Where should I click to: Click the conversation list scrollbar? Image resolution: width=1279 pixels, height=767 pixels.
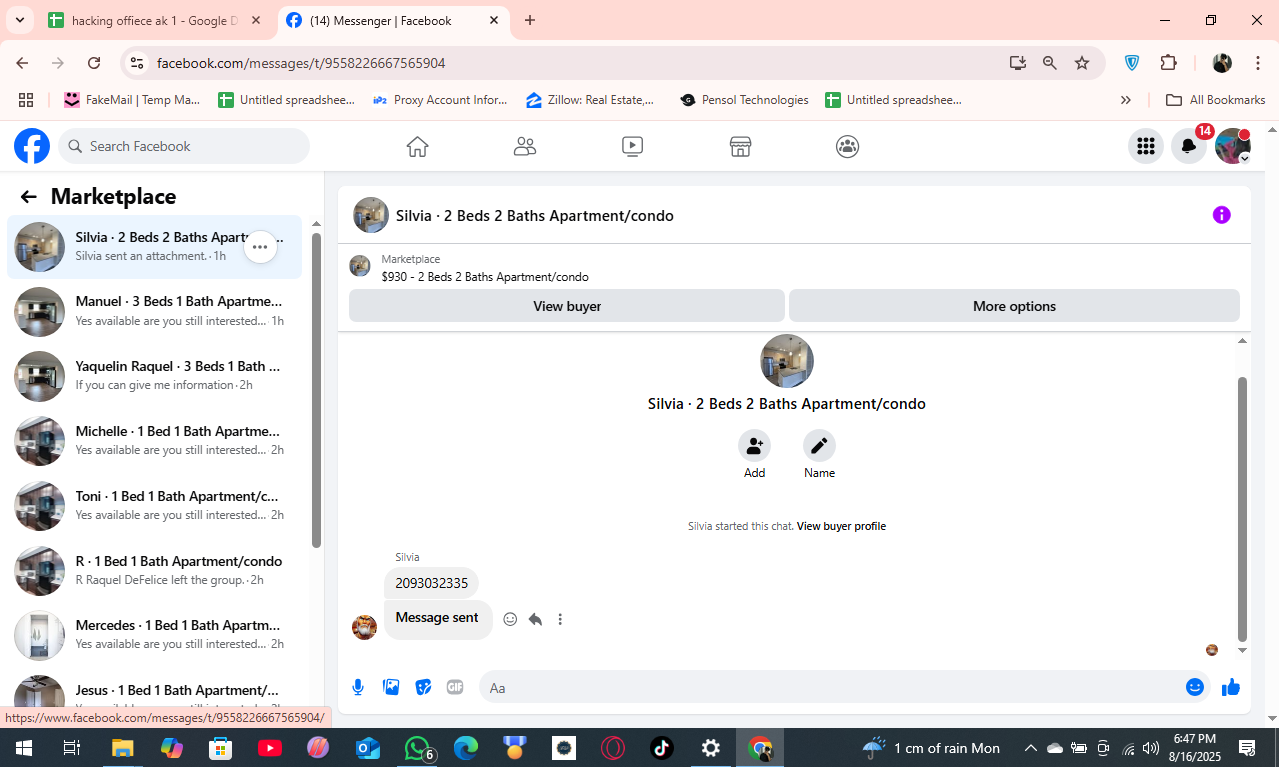316,390
